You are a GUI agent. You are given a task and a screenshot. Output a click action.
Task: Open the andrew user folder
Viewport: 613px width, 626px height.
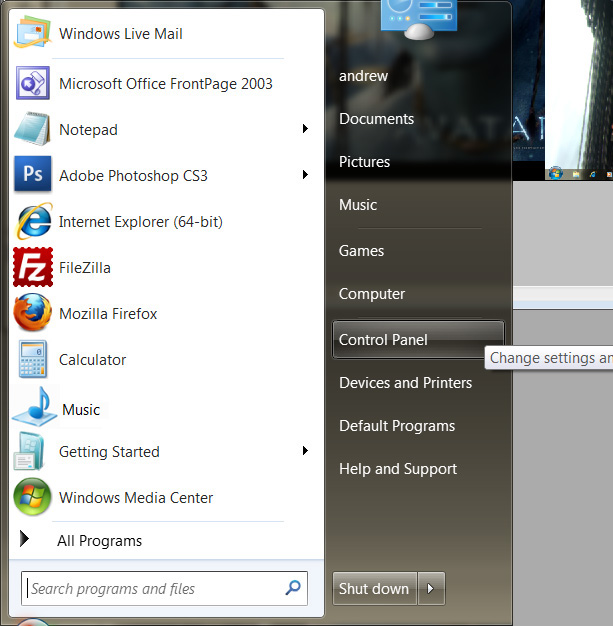click(x=363, y=75)
